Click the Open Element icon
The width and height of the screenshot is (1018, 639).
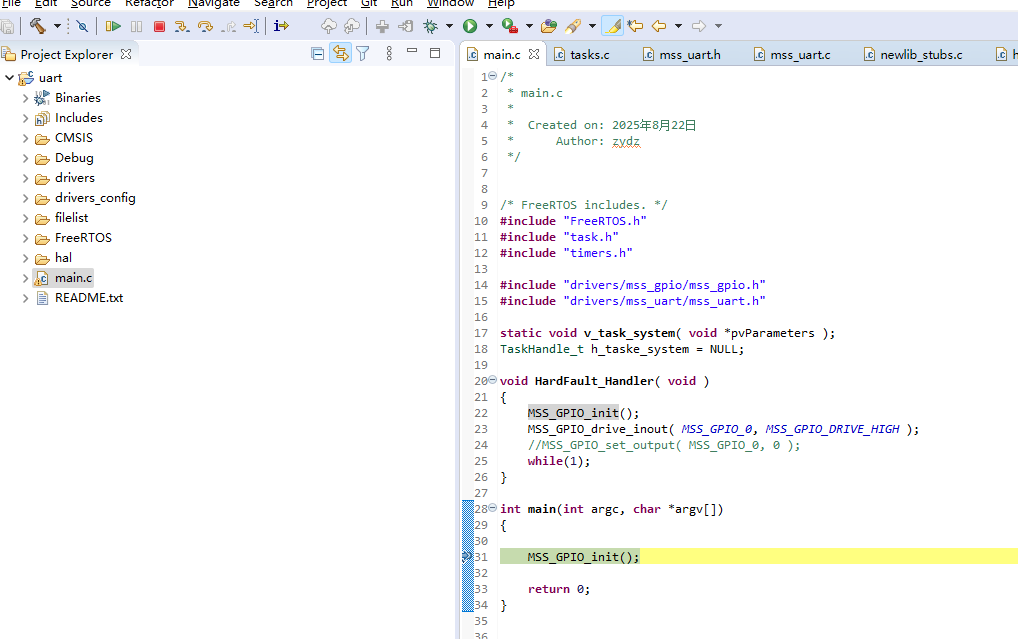(549, 26)
